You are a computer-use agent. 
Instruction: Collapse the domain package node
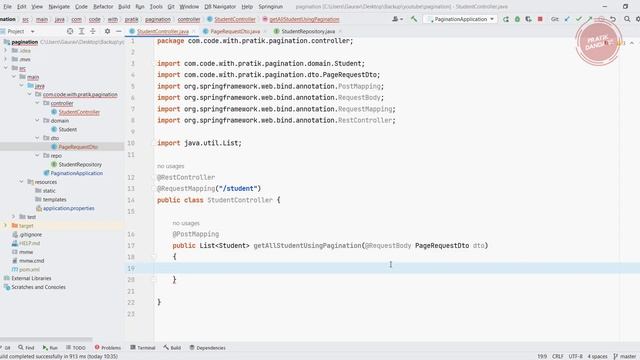[x=37, y=120]
